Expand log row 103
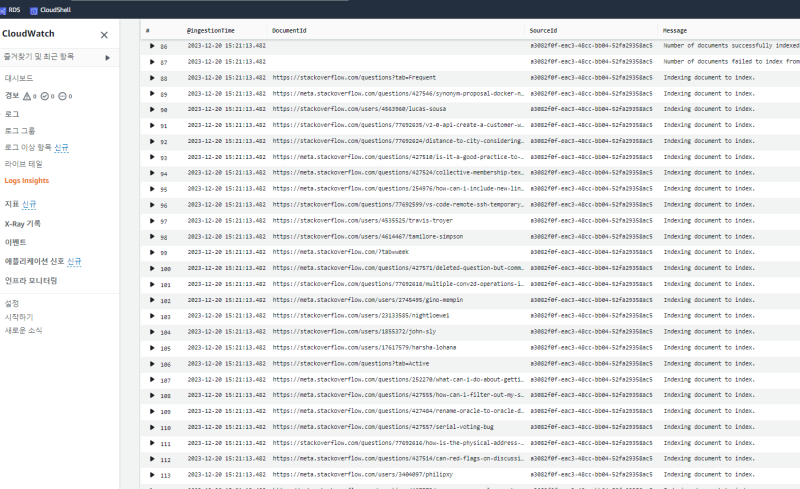The width and height of the screenshot is (800, 489). click(x=152, y=316)
